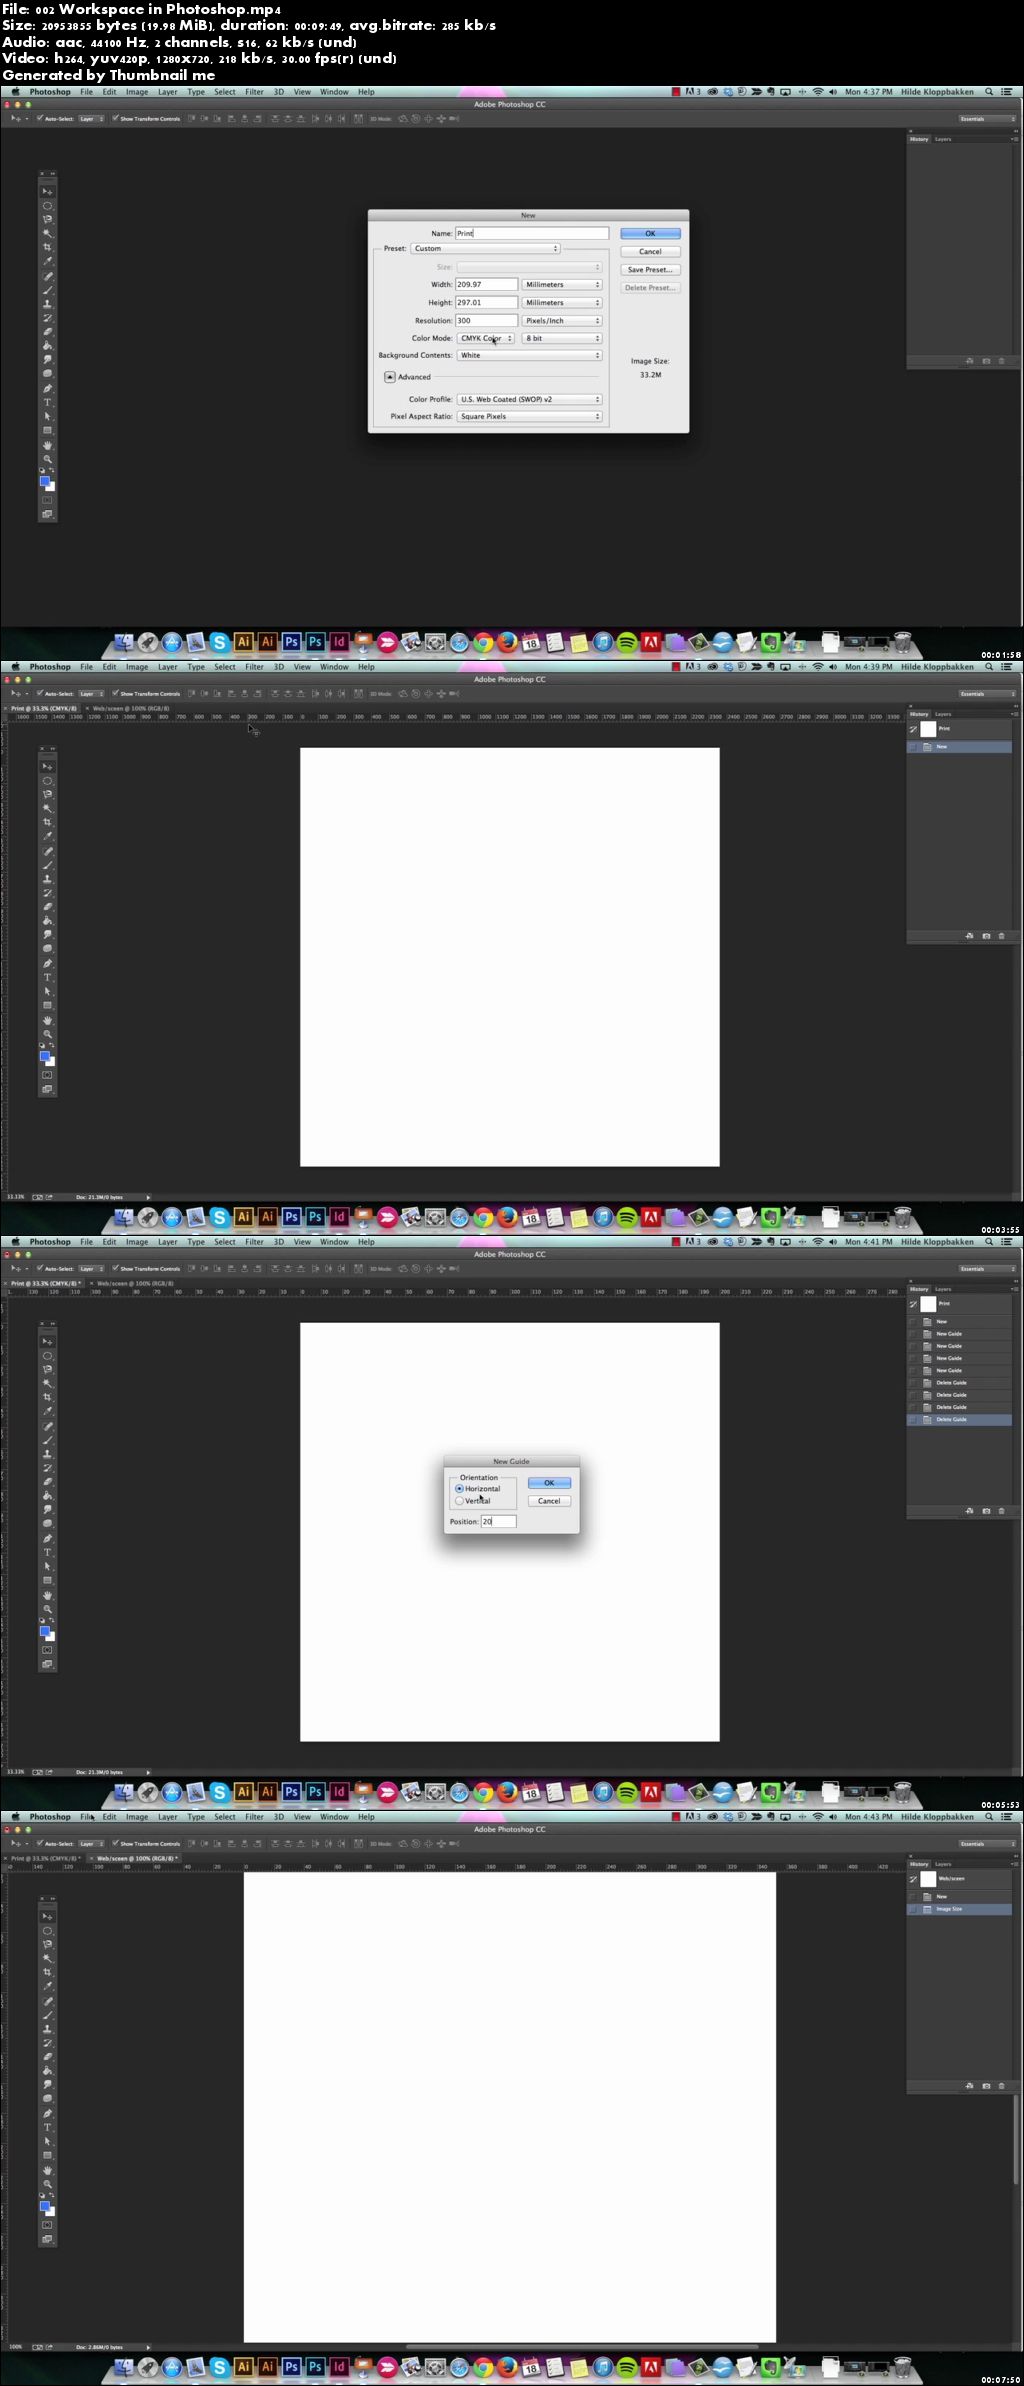The height and width of the screenshot is (2386, 1024).
Task: Select the Move tool in the 4:37 PM frame
Action: coord(47,192)
